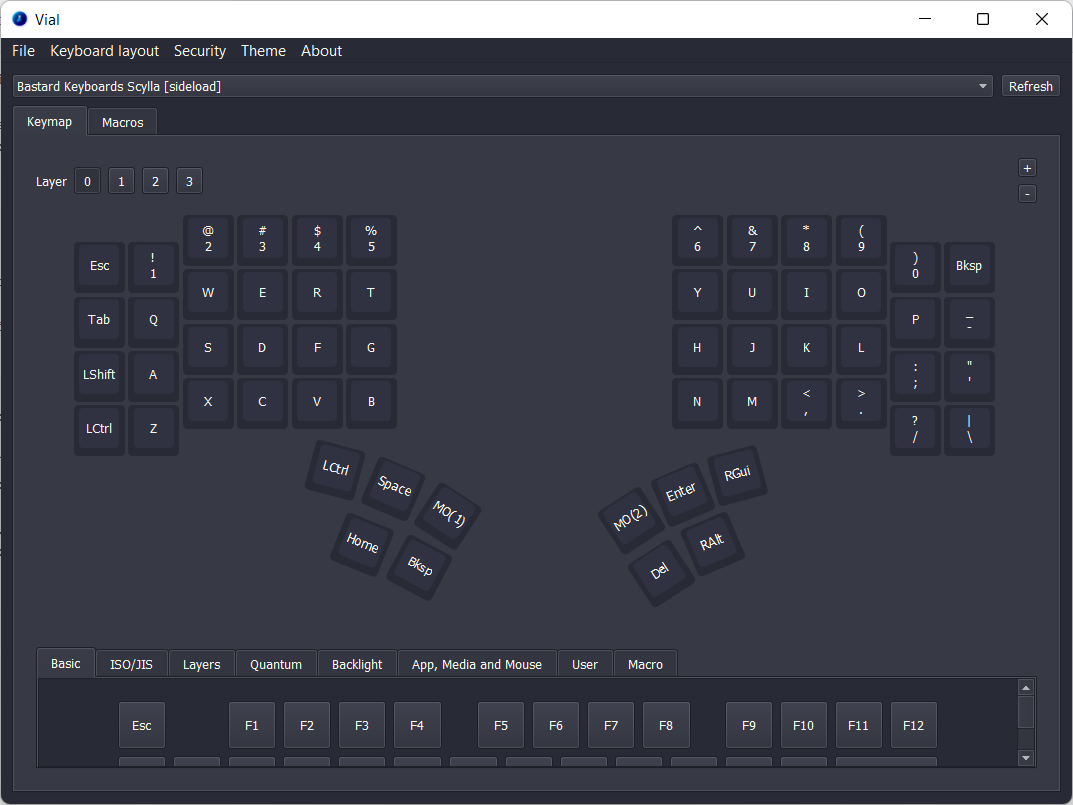
Task: Select Layer 3
Action: [x=190, y=181]
